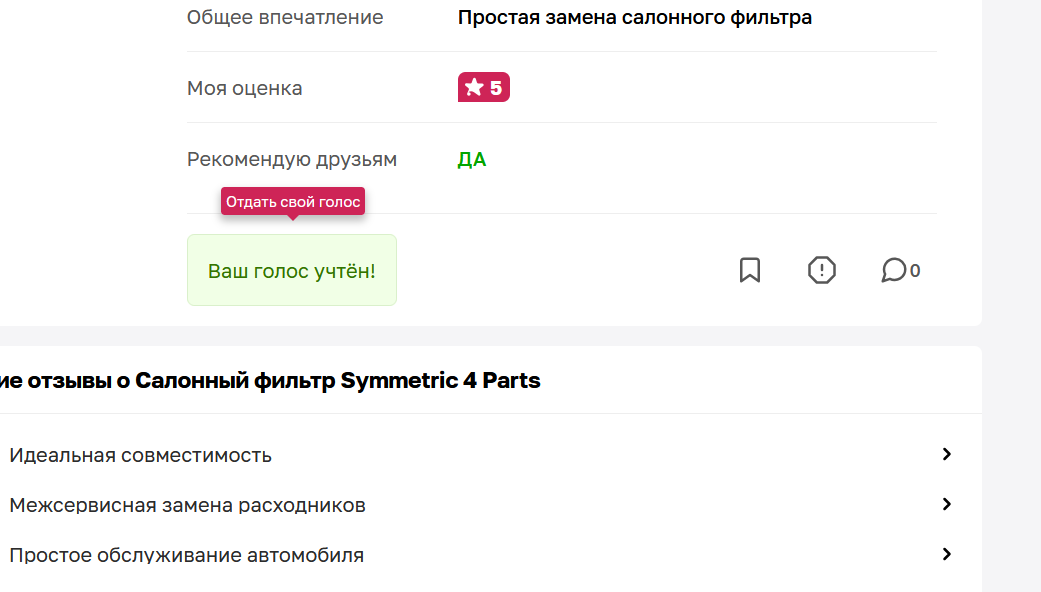
Task: Bookmark this review with the bookmark icon
Action: [x=750, y=270]
